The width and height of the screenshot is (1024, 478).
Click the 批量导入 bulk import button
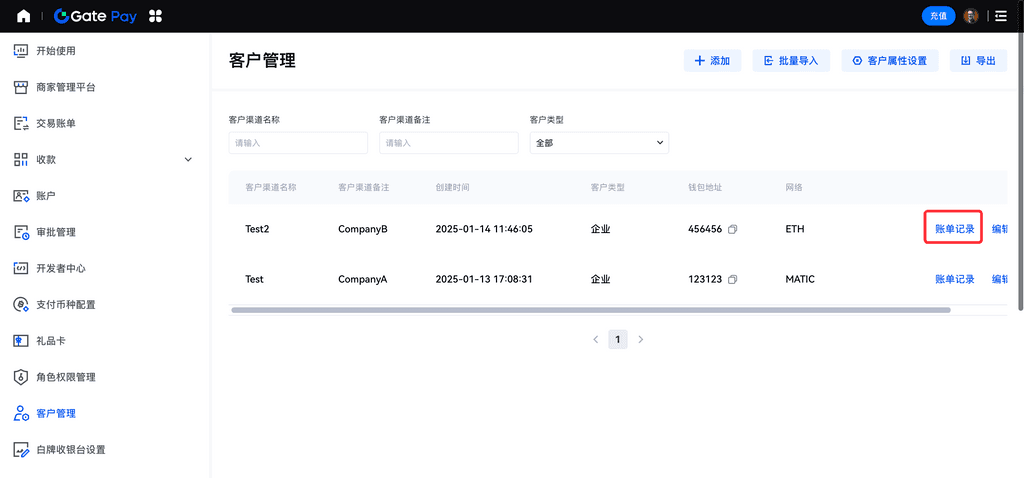(x=792, y=61)
